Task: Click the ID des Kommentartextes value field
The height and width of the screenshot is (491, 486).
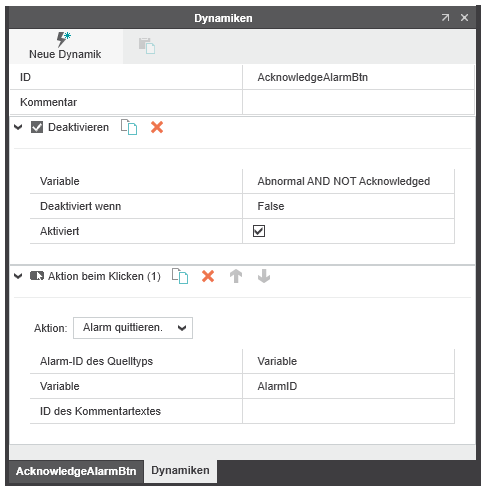Action: click(x=348, y=411)
